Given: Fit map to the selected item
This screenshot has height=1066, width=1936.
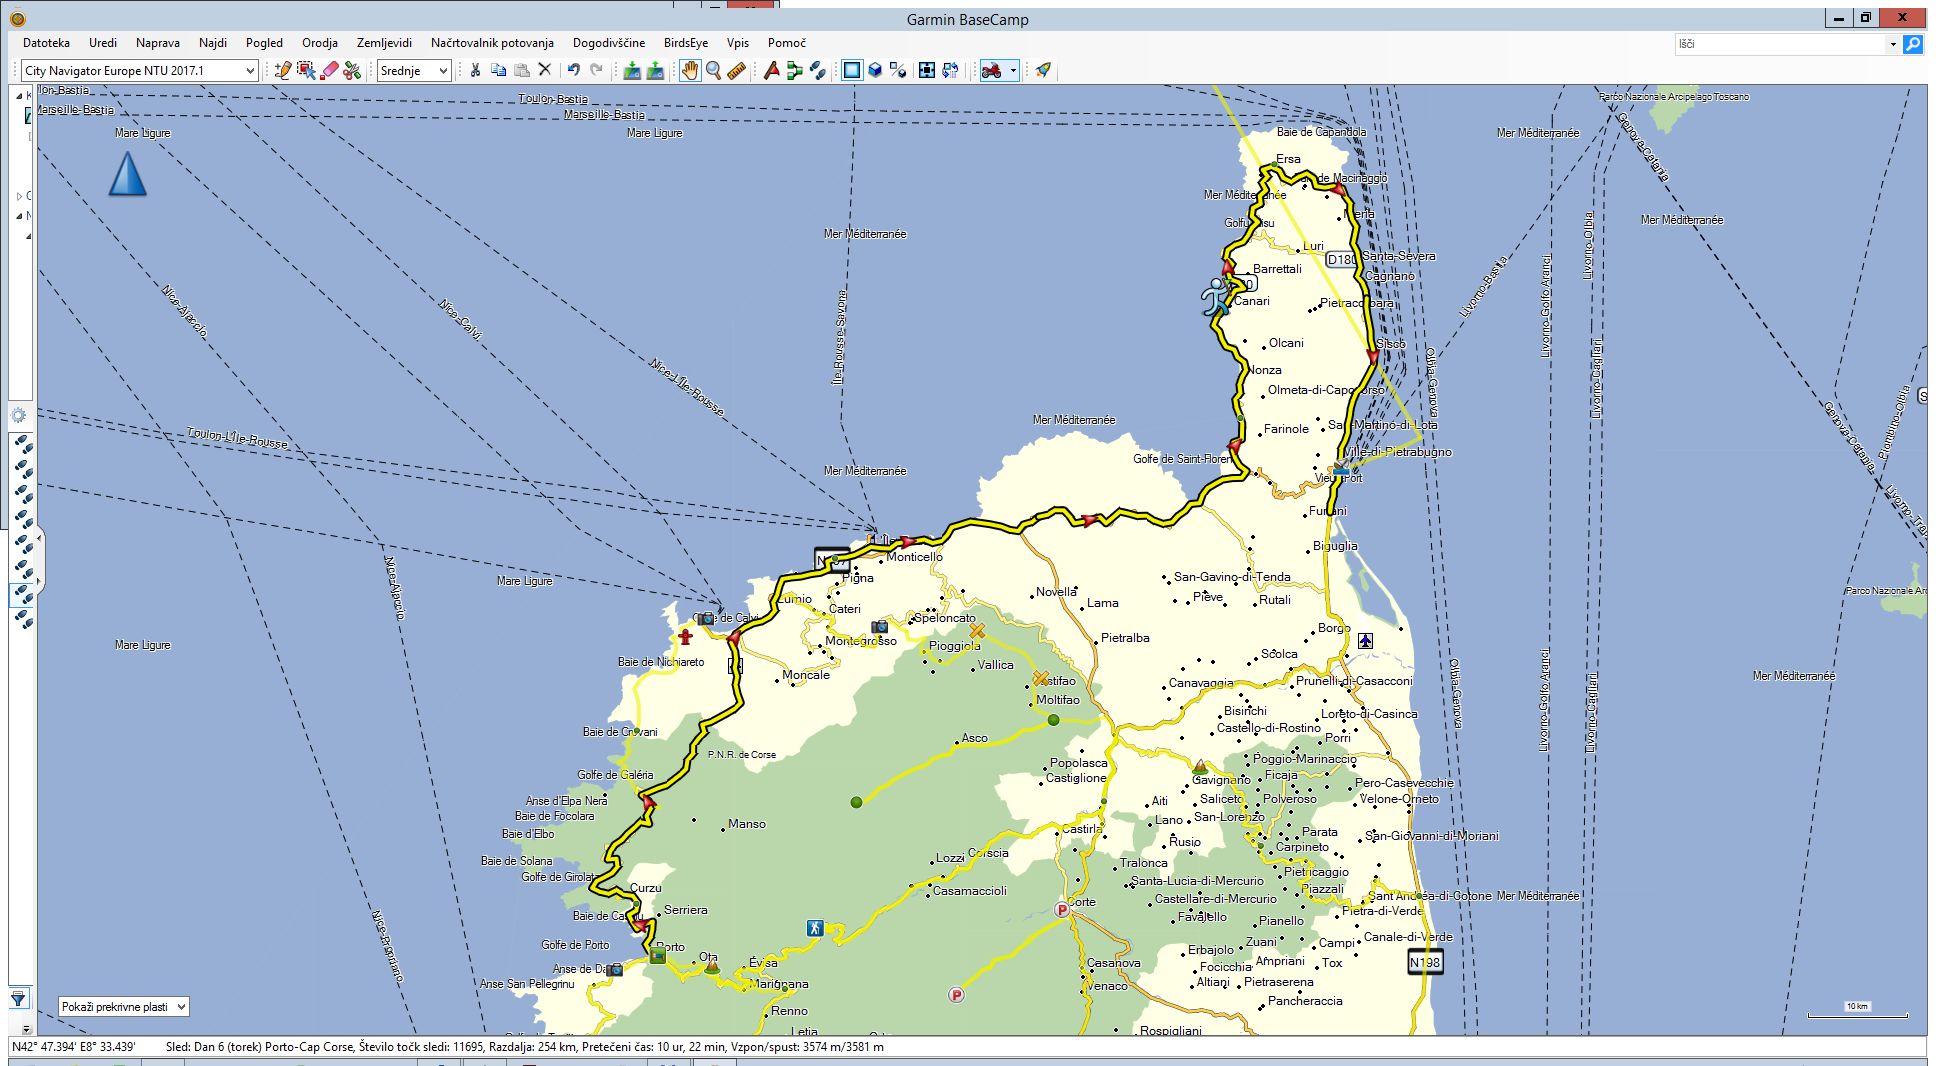Looking at the screenshot, I should 927,70.
